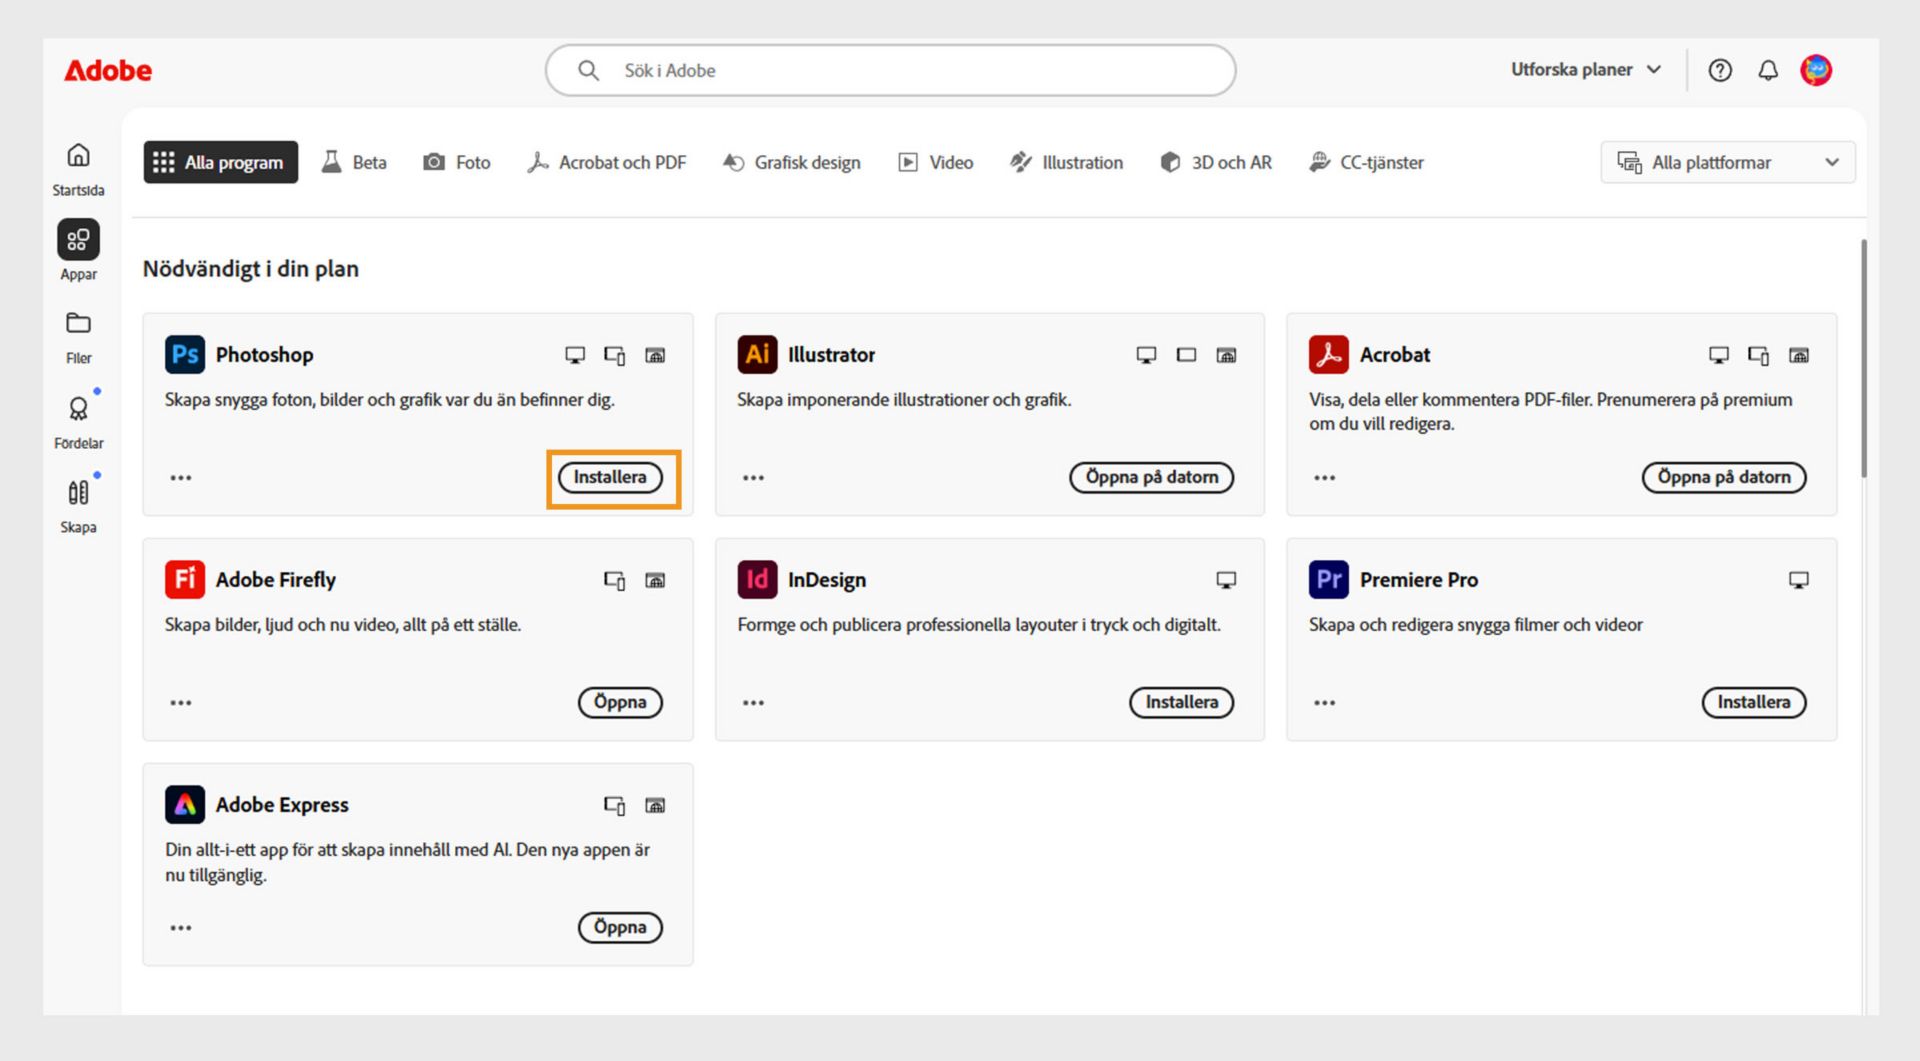This screenshot has height=1061, width=1920.
Task: Click the vertical page scrollbar
Action: pyautogui.click(x=1863, y=358)
